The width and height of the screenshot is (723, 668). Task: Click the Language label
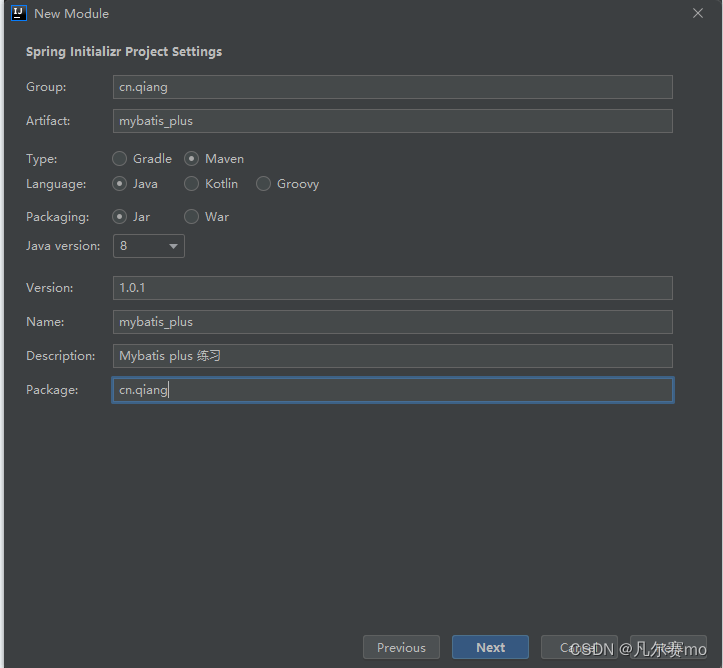click(56, 184)
